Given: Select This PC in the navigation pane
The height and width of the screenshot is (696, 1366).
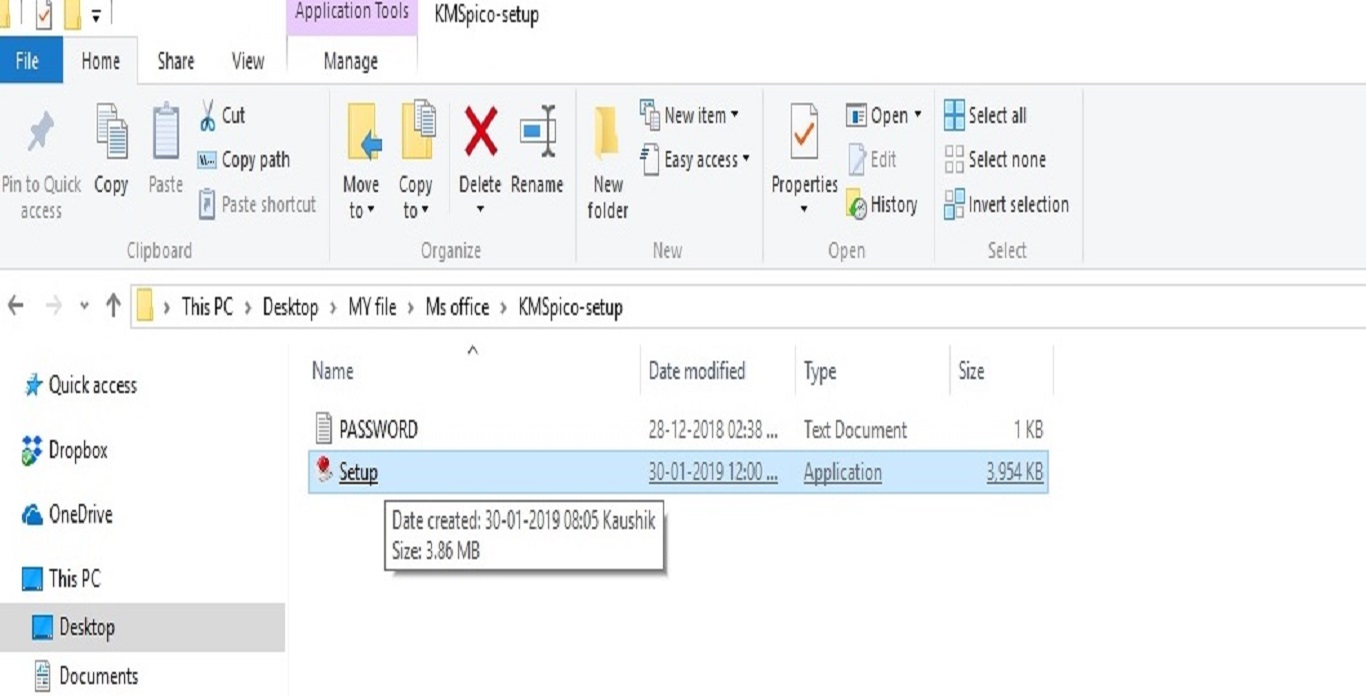Looking at the screenshot, I should 62,579.
